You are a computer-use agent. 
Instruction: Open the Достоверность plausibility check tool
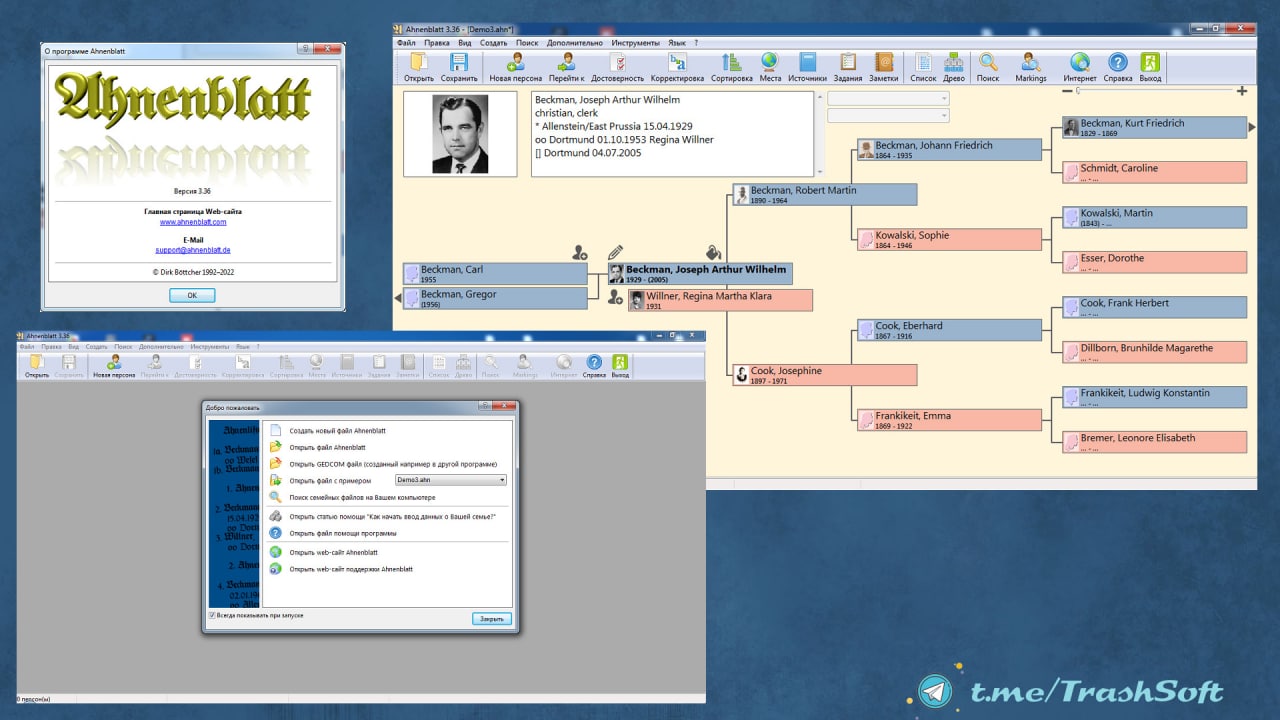pos(617,67)
